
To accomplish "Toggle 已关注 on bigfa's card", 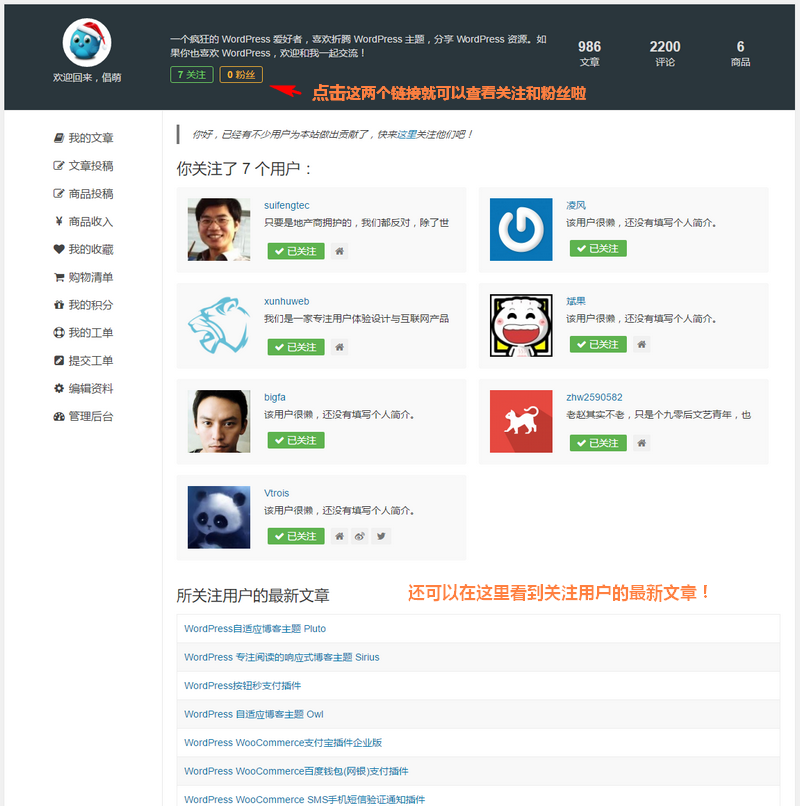I will click(x=296, y=440).
